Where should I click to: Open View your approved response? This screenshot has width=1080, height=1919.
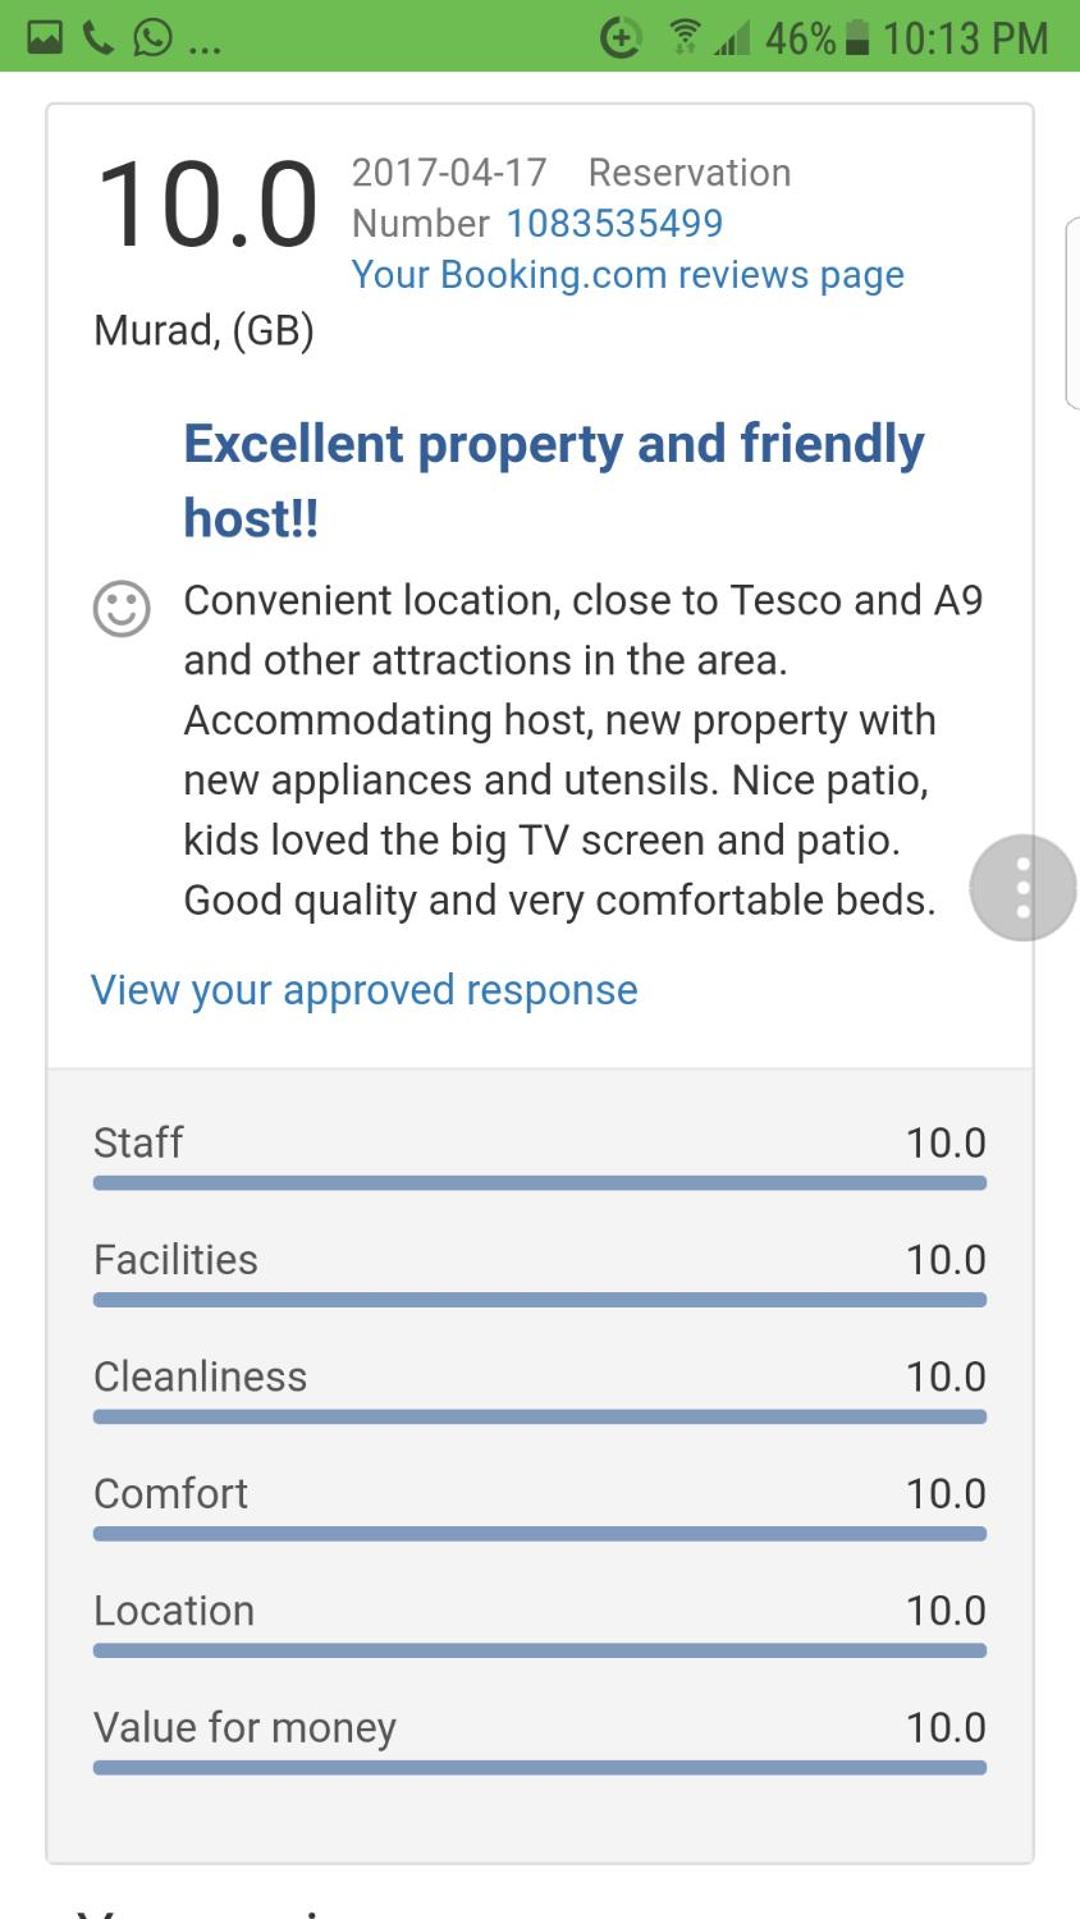click(364, 990)
